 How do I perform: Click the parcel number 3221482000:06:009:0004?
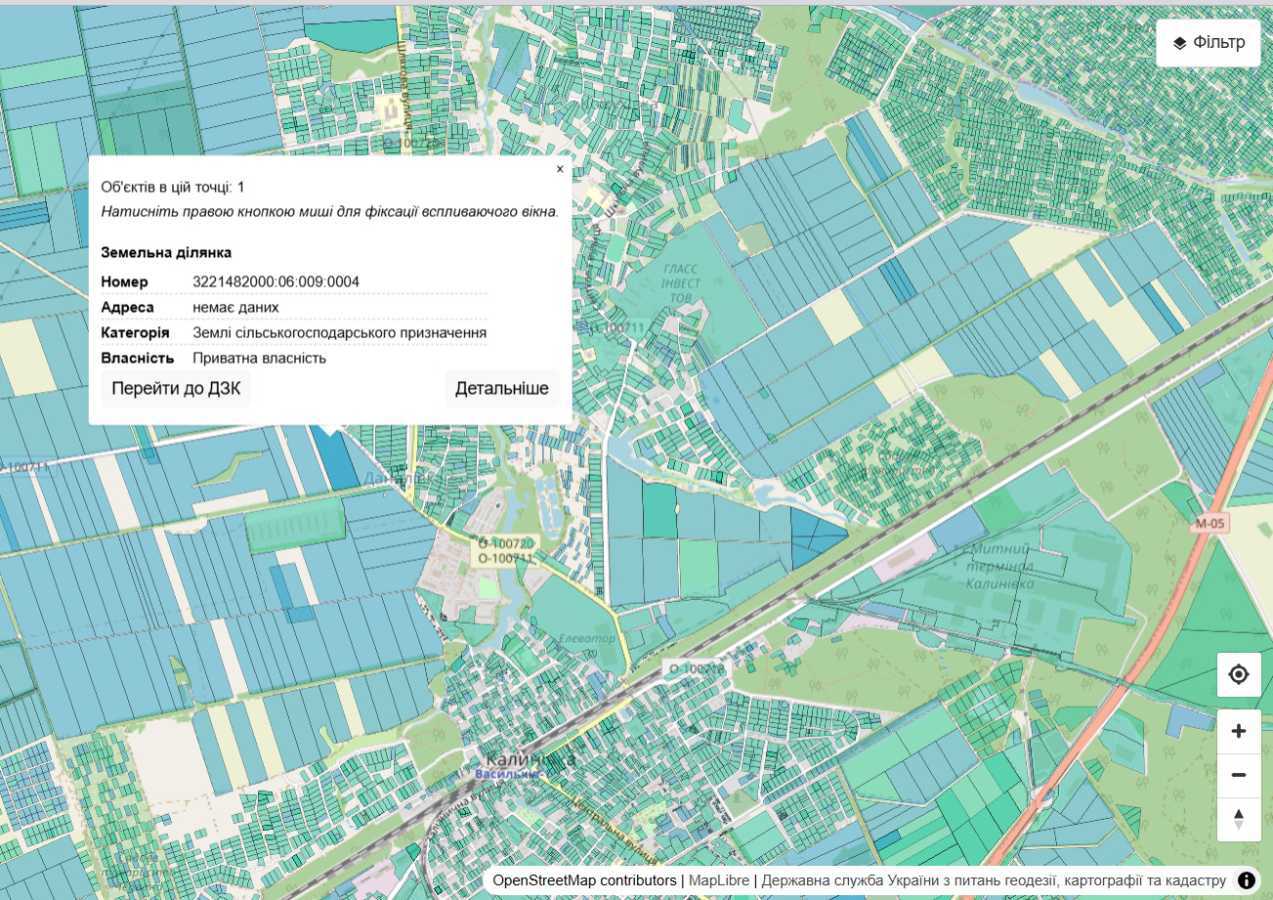[276, 282]
